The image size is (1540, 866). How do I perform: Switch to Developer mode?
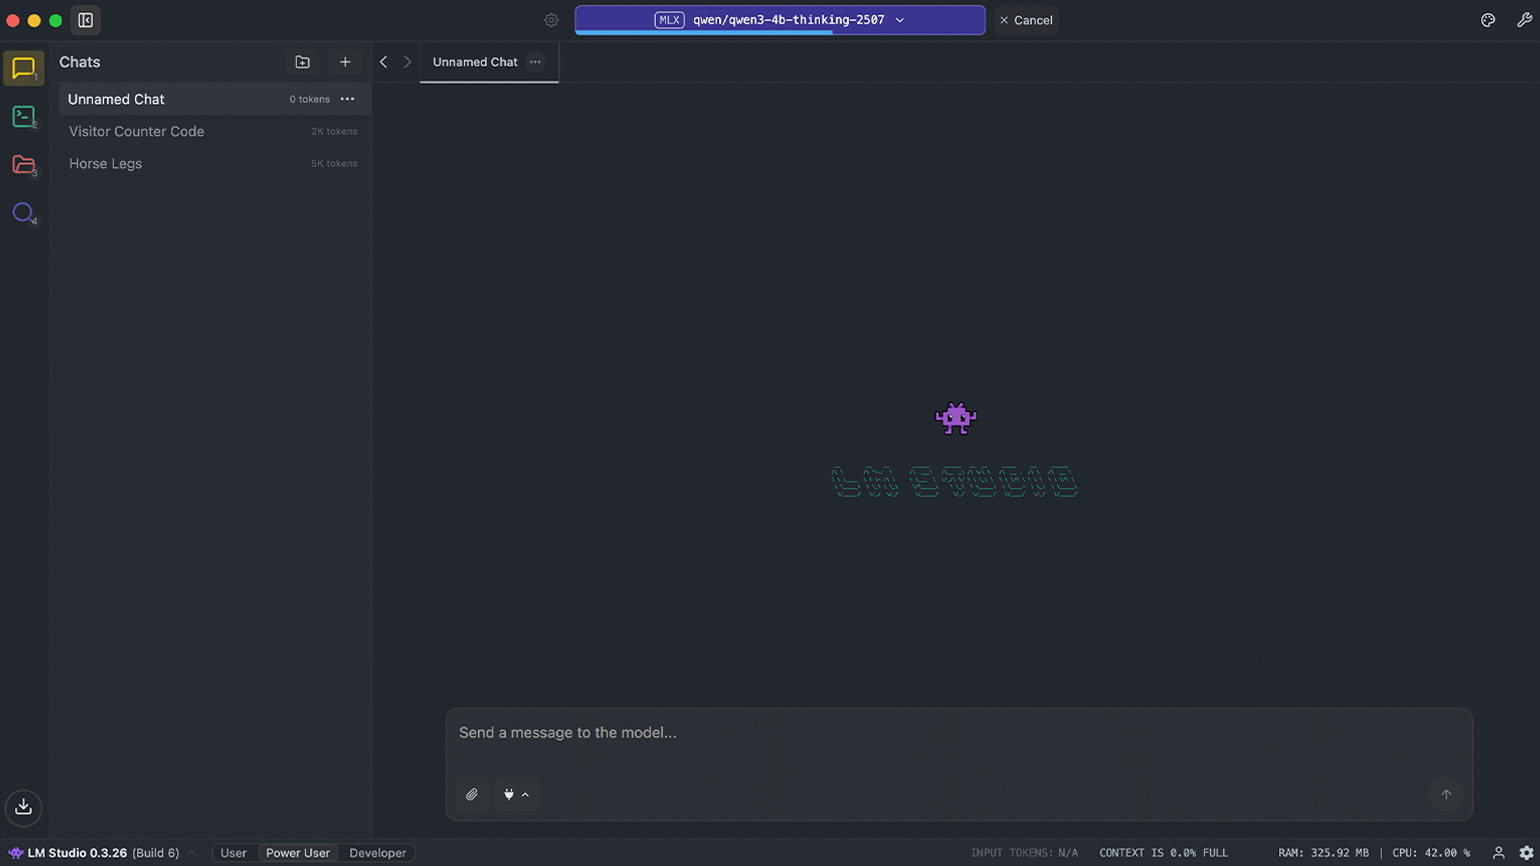tap(377, 853)
